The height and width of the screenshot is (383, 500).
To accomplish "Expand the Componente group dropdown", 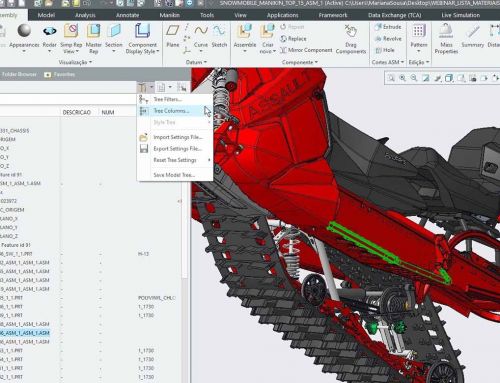I will [x=300, y=62].
